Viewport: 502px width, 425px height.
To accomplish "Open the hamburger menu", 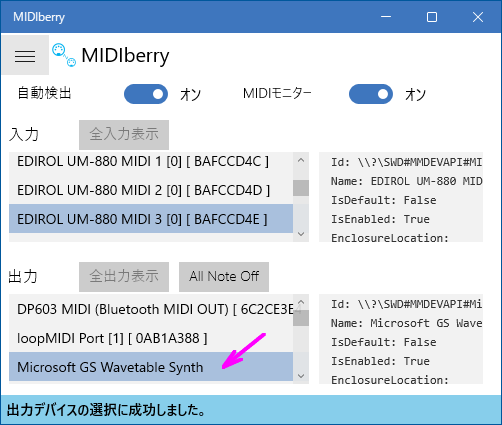I will tap(25, 55).
